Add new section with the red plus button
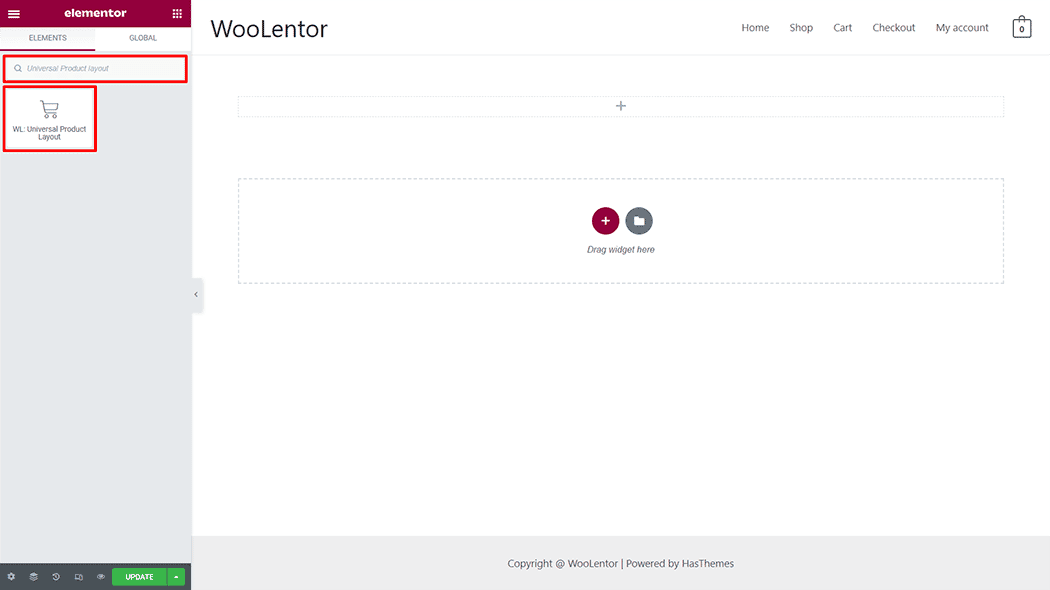1050x590 pixels. (605, 221)
